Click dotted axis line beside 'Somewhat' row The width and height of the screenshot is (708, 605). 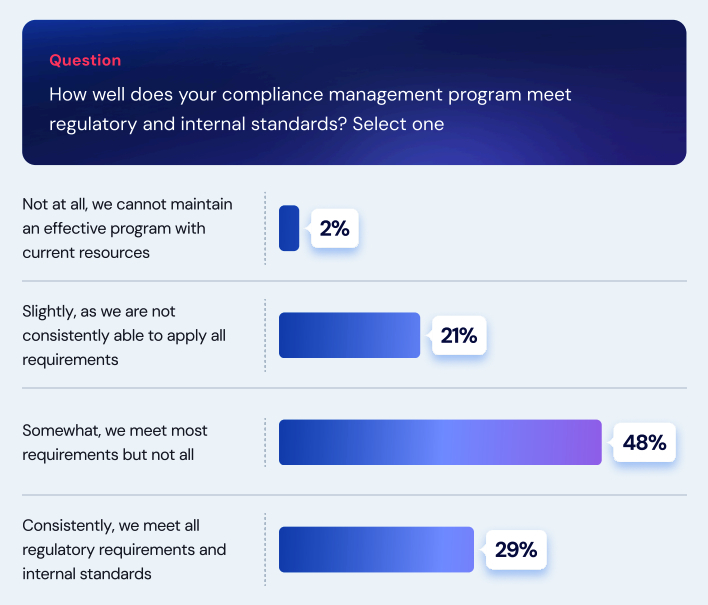[265, 442]
